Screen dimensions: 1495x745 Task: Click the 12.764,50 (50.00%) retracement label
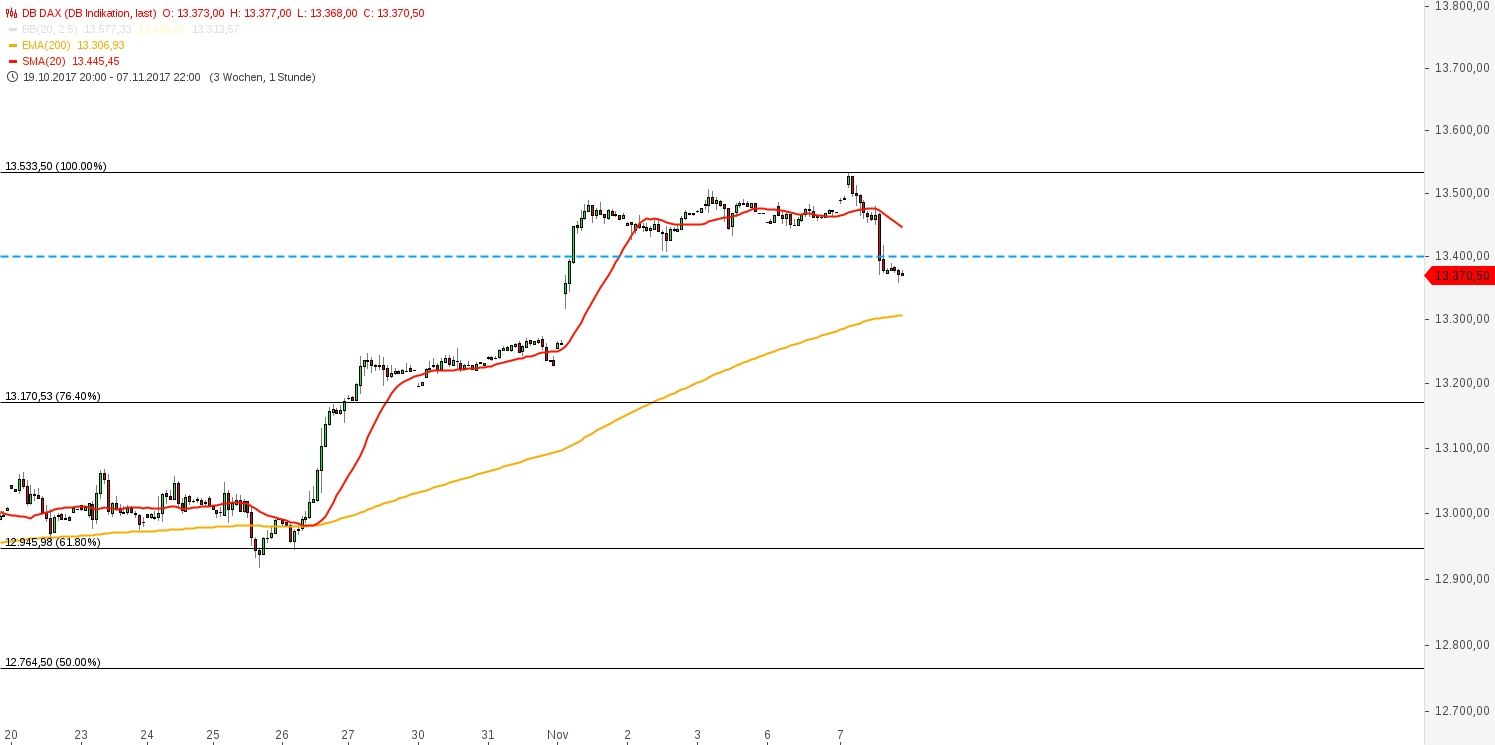(55, 661)
